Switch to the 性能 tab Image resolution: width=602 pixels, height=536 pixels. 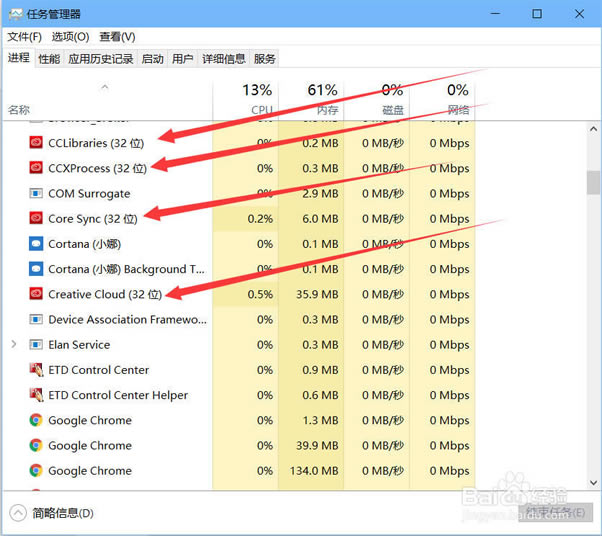49,59
